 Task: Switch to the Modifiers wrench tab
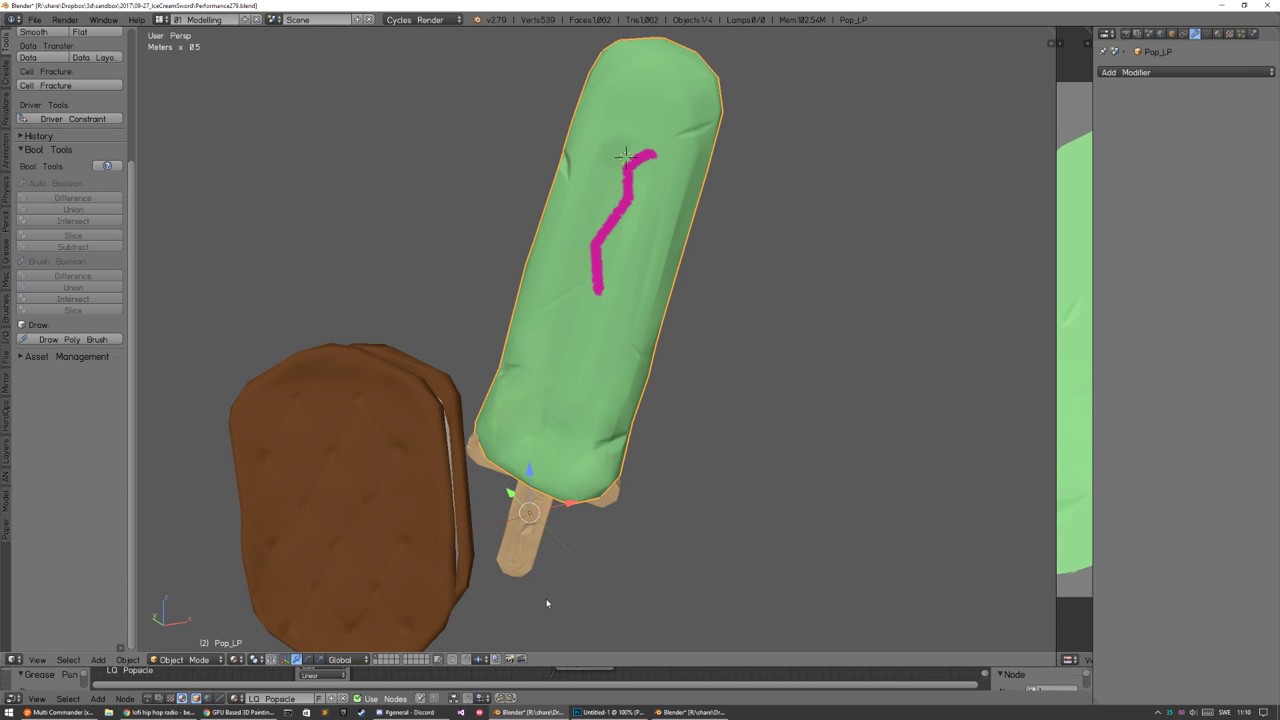[1195, 34]
